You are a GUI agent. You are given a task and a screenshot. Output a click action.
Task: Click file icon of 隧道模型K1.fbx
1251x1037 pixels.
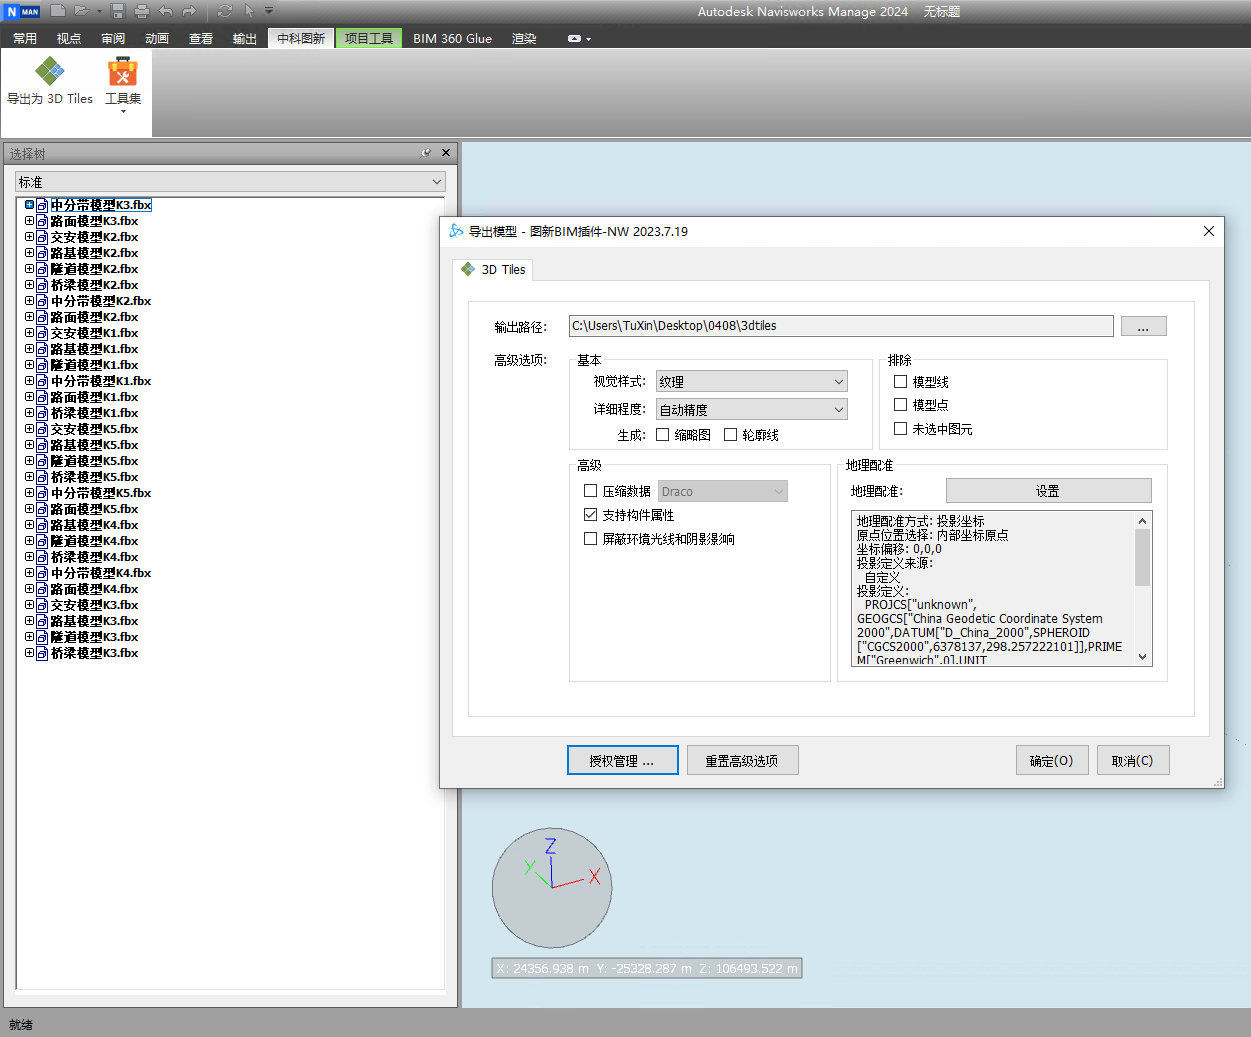click(42, 365)
